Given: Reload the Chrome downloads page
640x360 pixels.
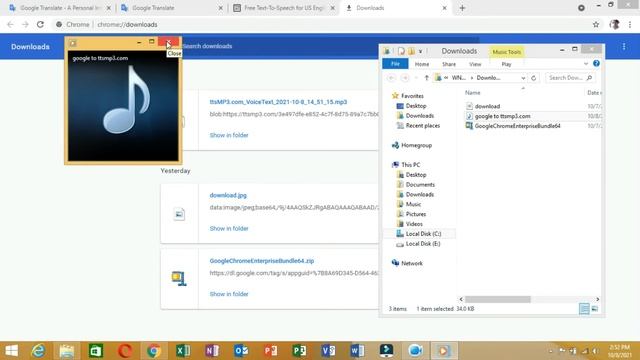Looking at the screenshot, I should tap(40, 24).
